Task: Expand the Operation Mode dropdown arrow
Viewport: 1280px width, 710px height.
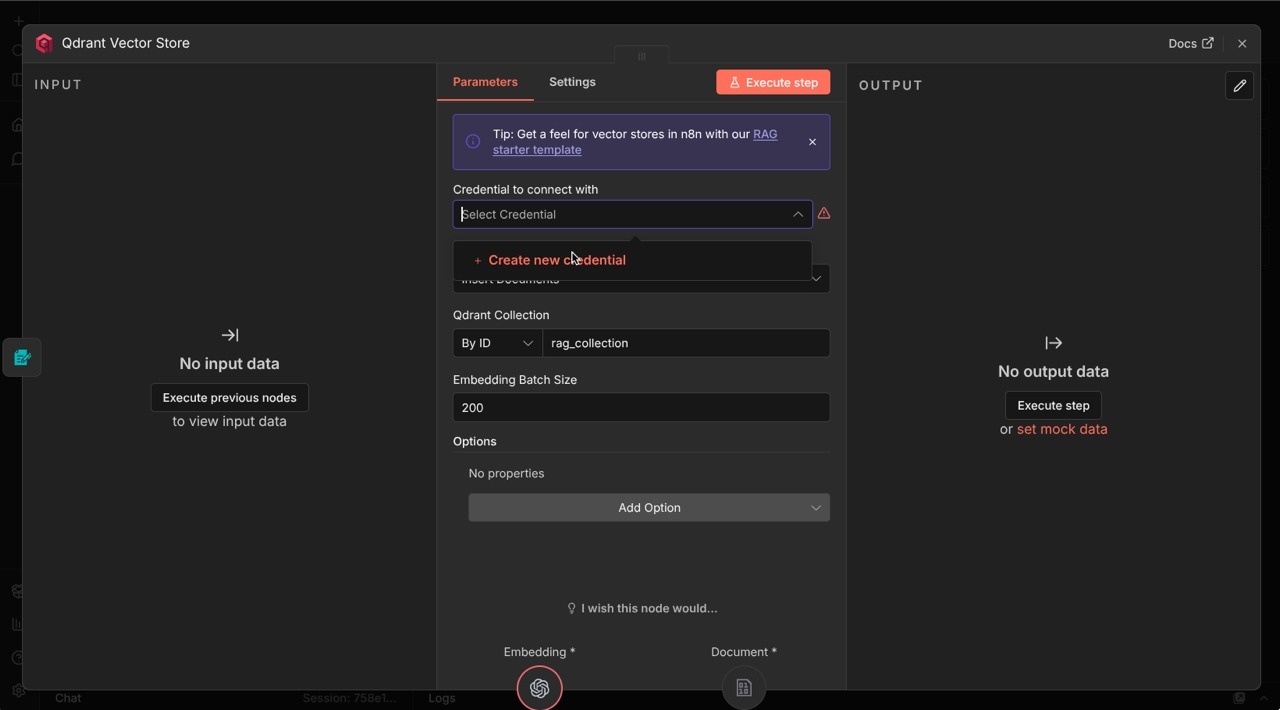Action: pyautogui.click(x=817, y=279)
